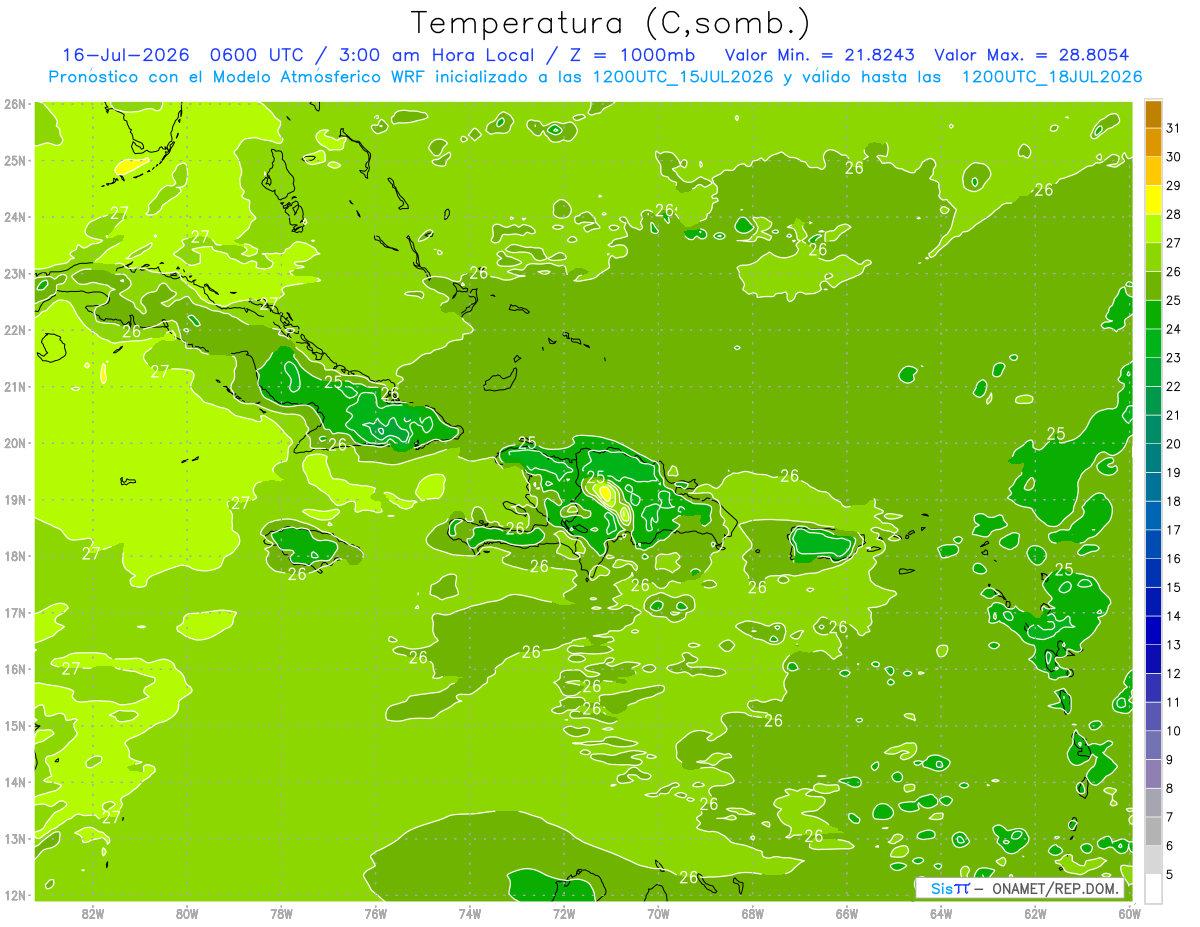
Task: Click the "24N" latitude axis label
Action: tap(15, 216)
